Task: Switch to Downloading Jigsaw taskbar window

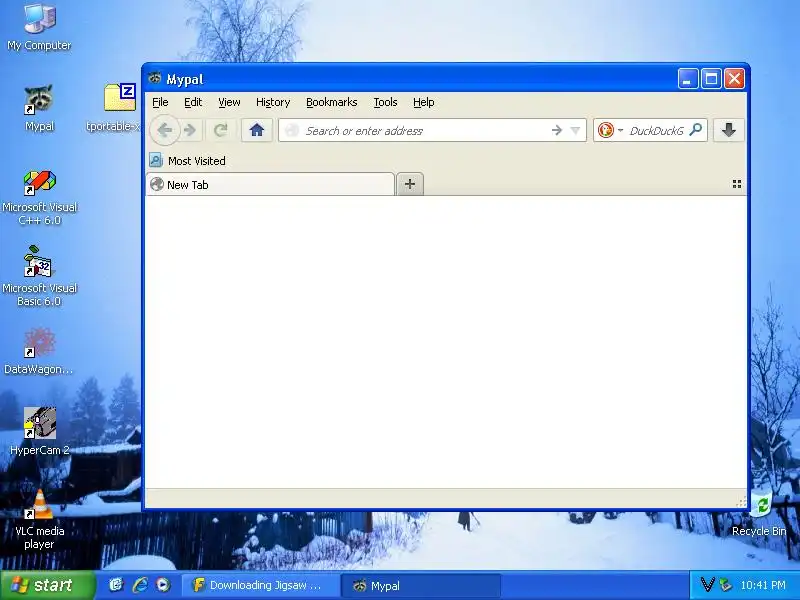Action: [259, 585]
